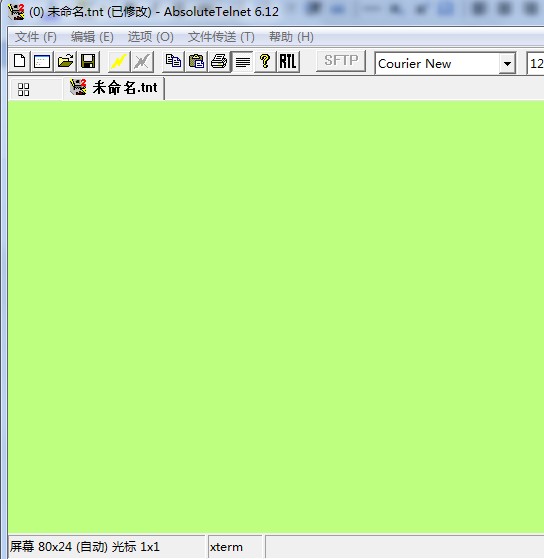The width and height of the screenshot is (544, 559).
Task: Open the connection properties window icon
Action: [42, 62]
